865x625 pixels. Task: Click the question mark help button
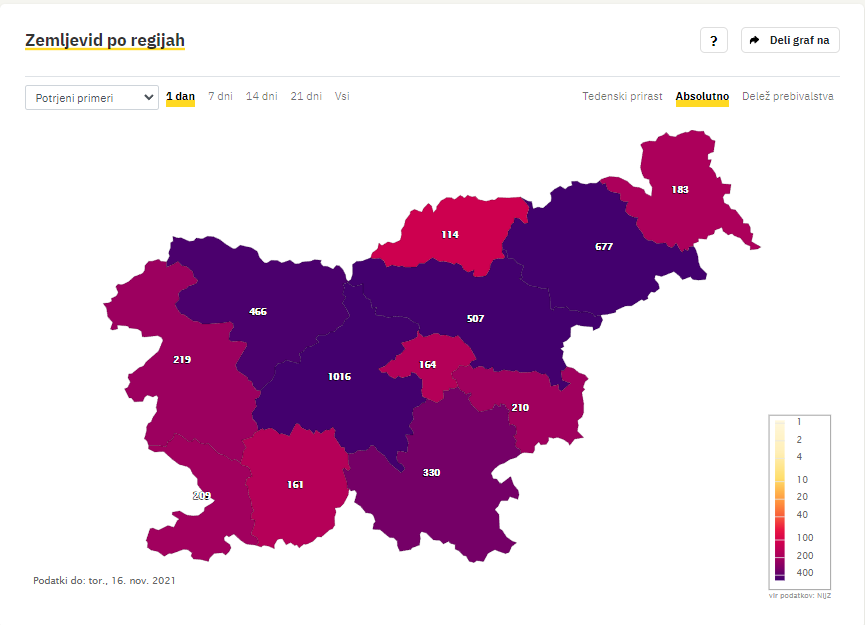coord(713,40)
